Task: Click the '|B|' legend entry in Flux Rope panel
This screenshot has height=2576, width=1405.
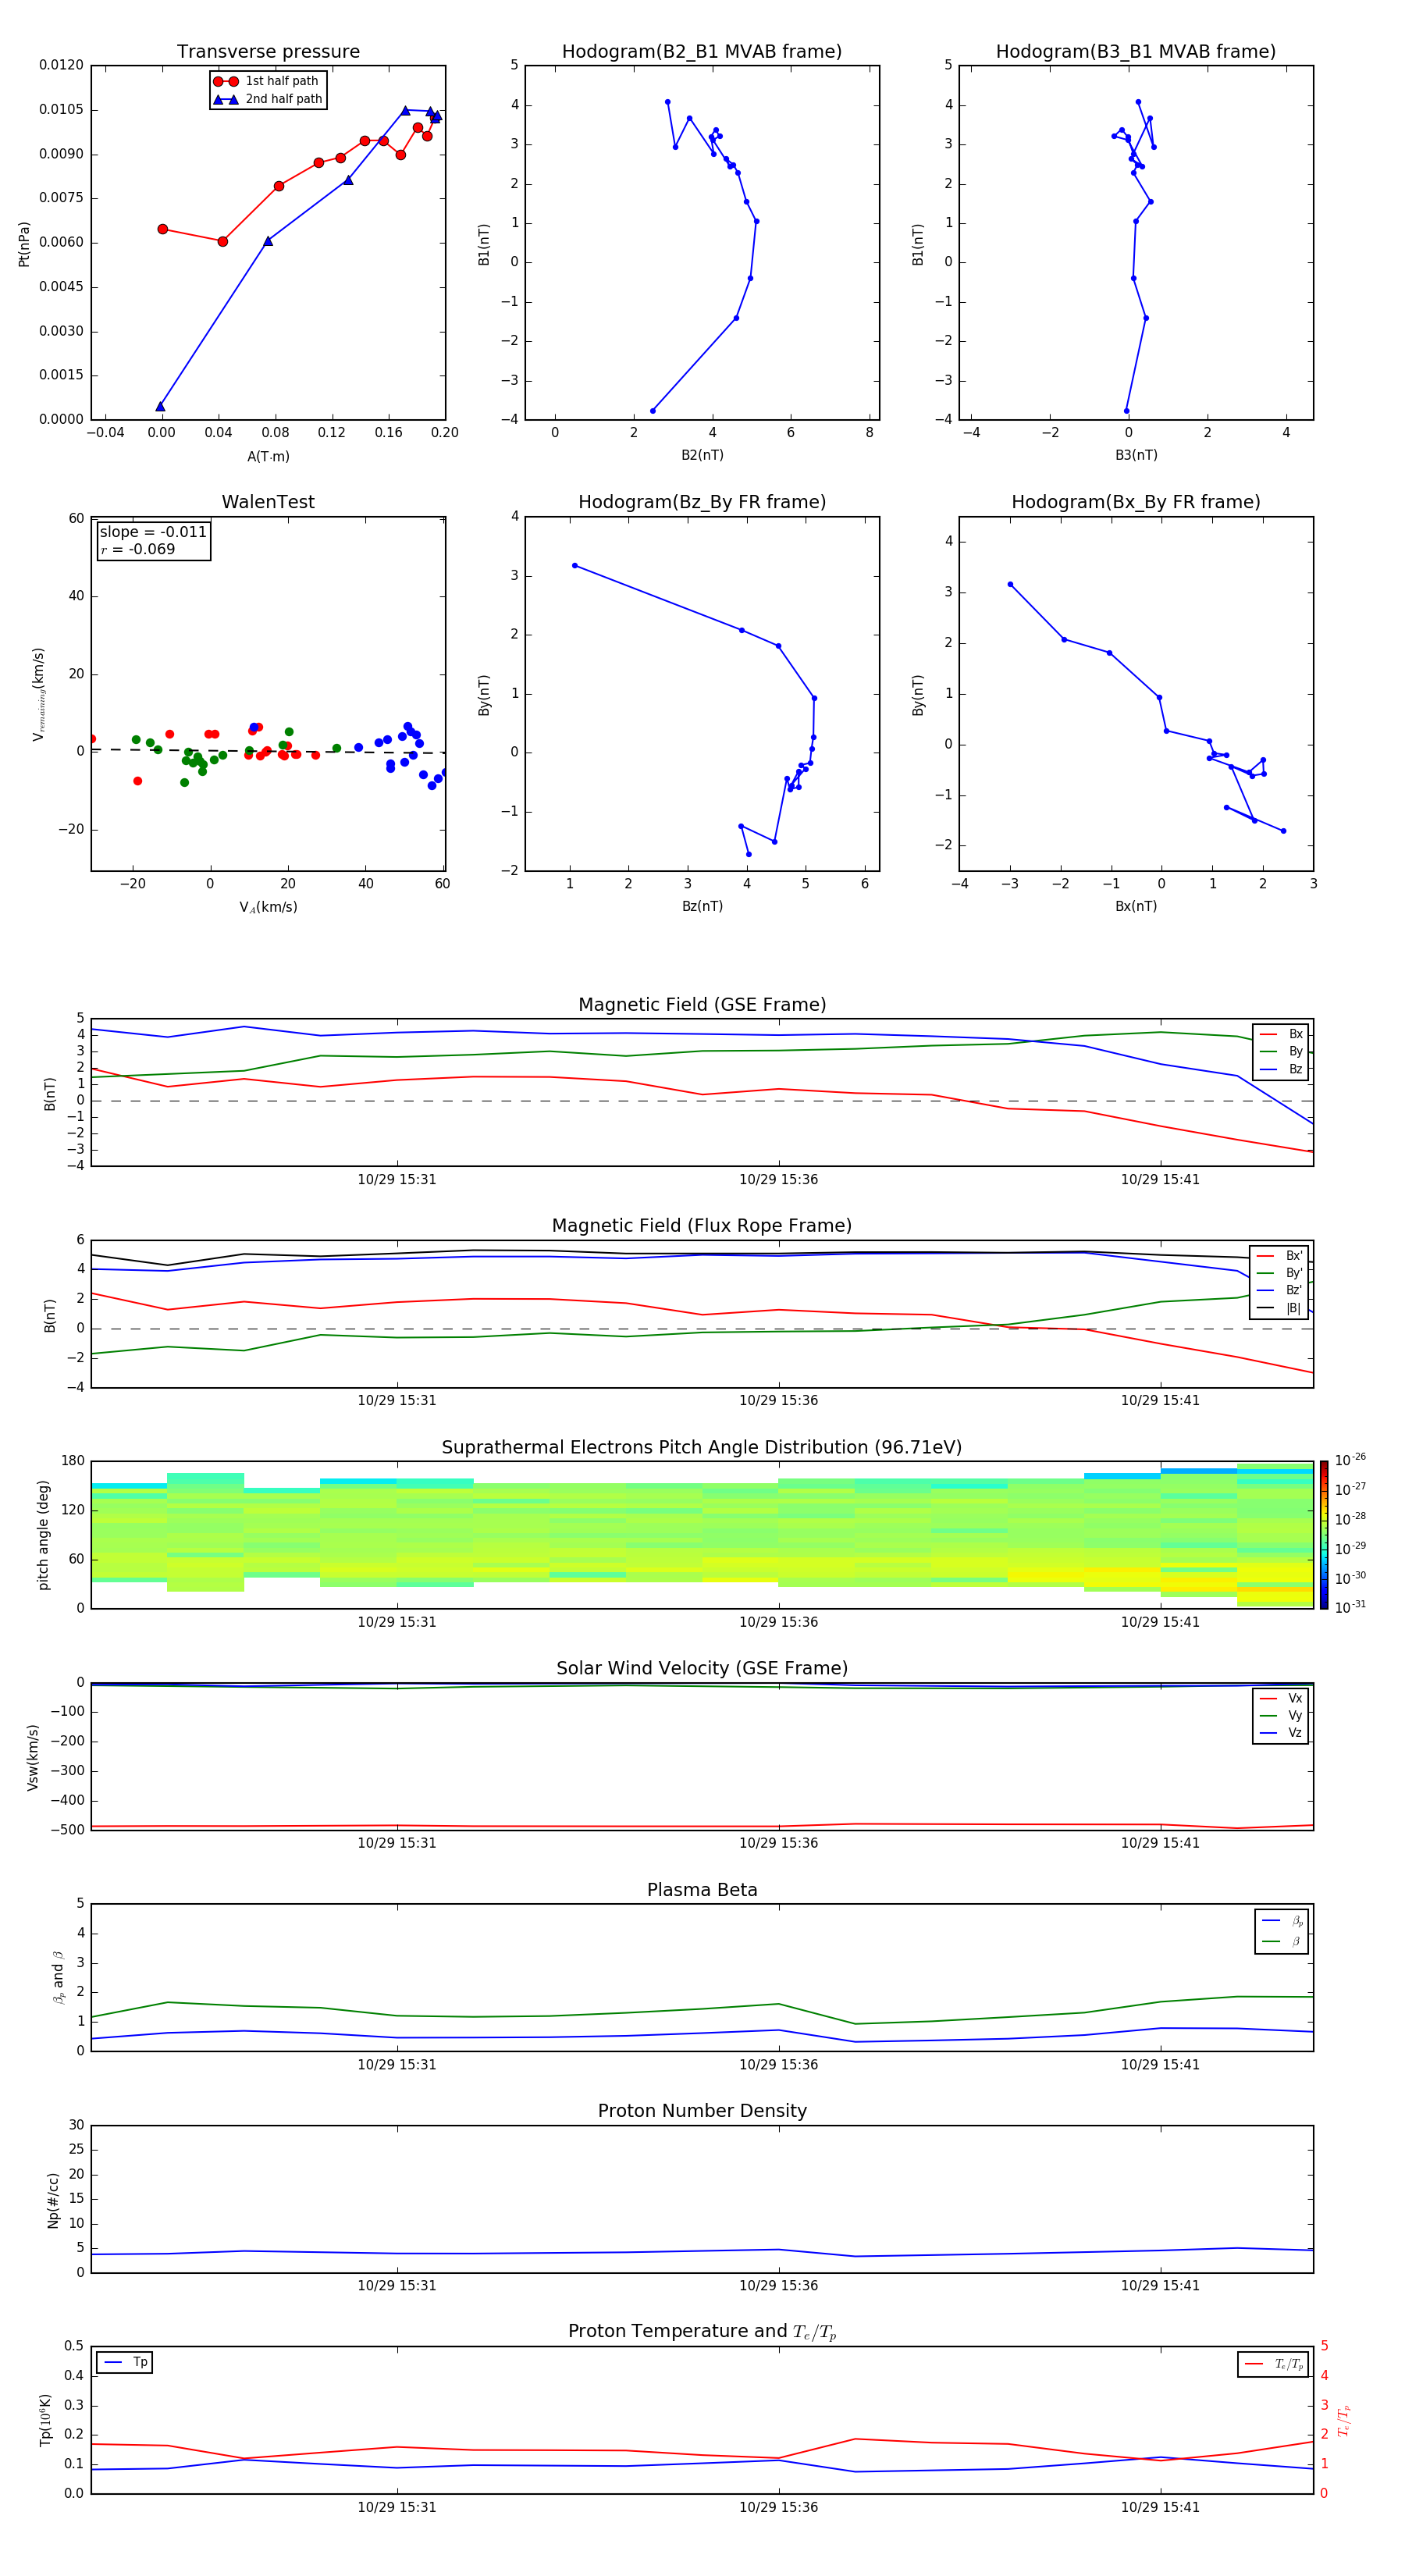Action: [x=1281, y=1308]
